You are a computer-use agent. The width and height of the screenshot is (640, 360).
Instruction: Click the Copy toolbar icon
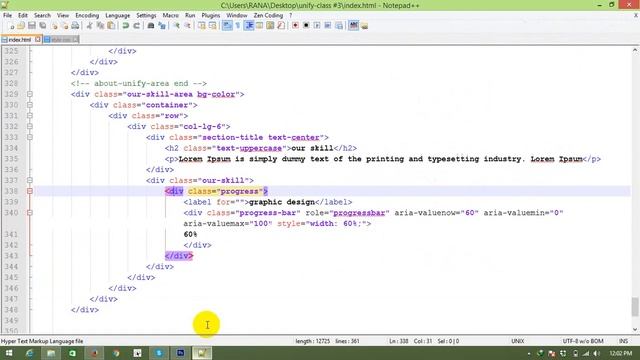click(x=100, y=26)
